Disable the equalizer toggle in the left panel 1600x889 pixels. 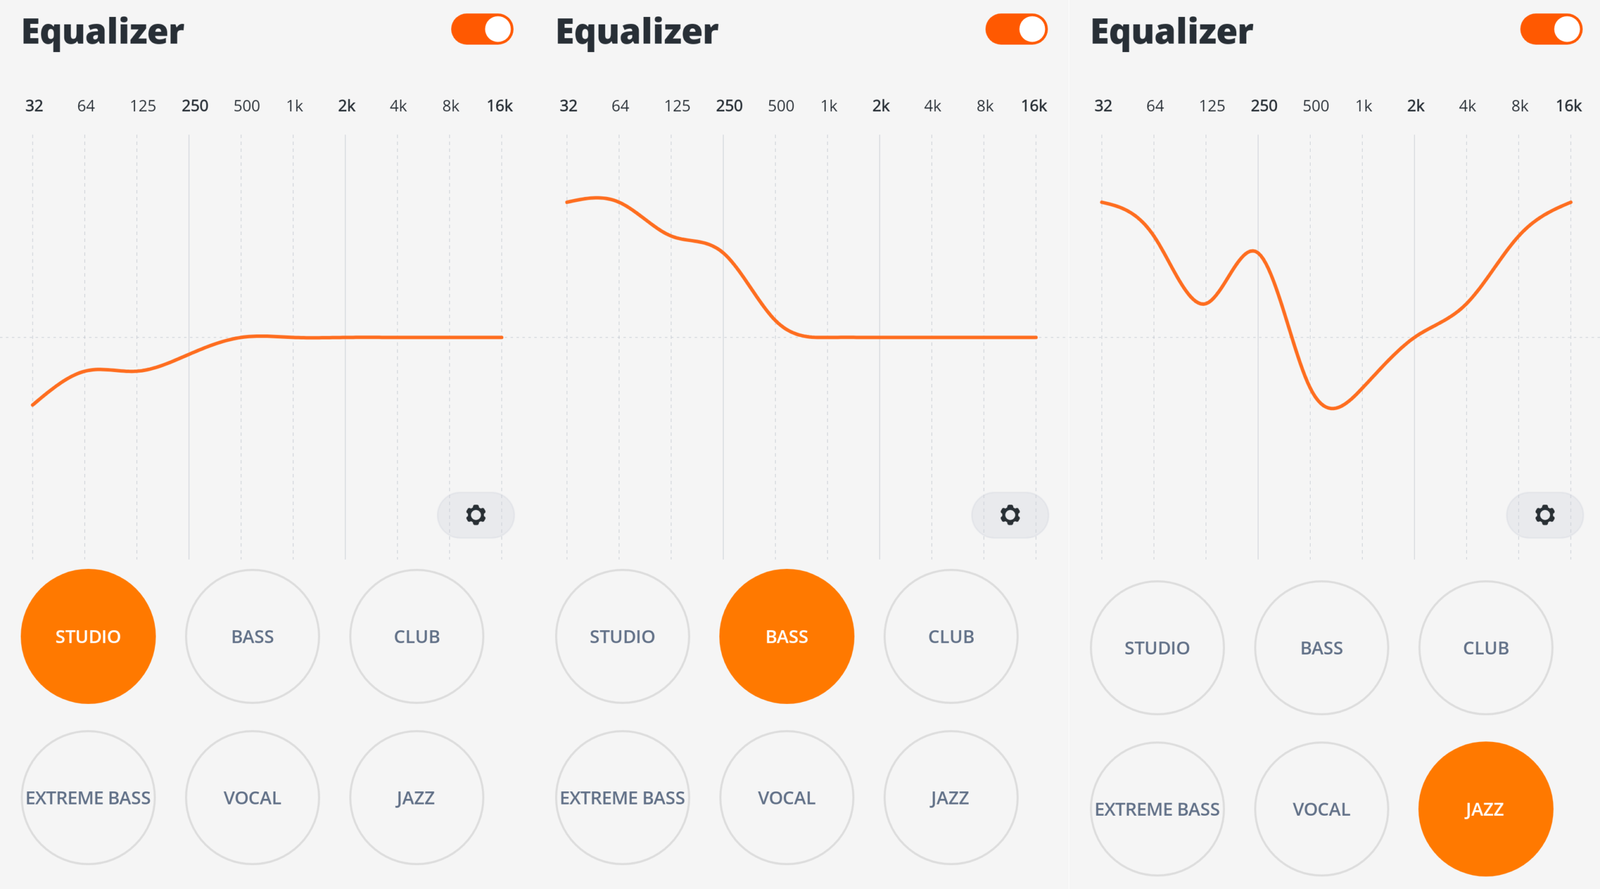tap(482, 29)
